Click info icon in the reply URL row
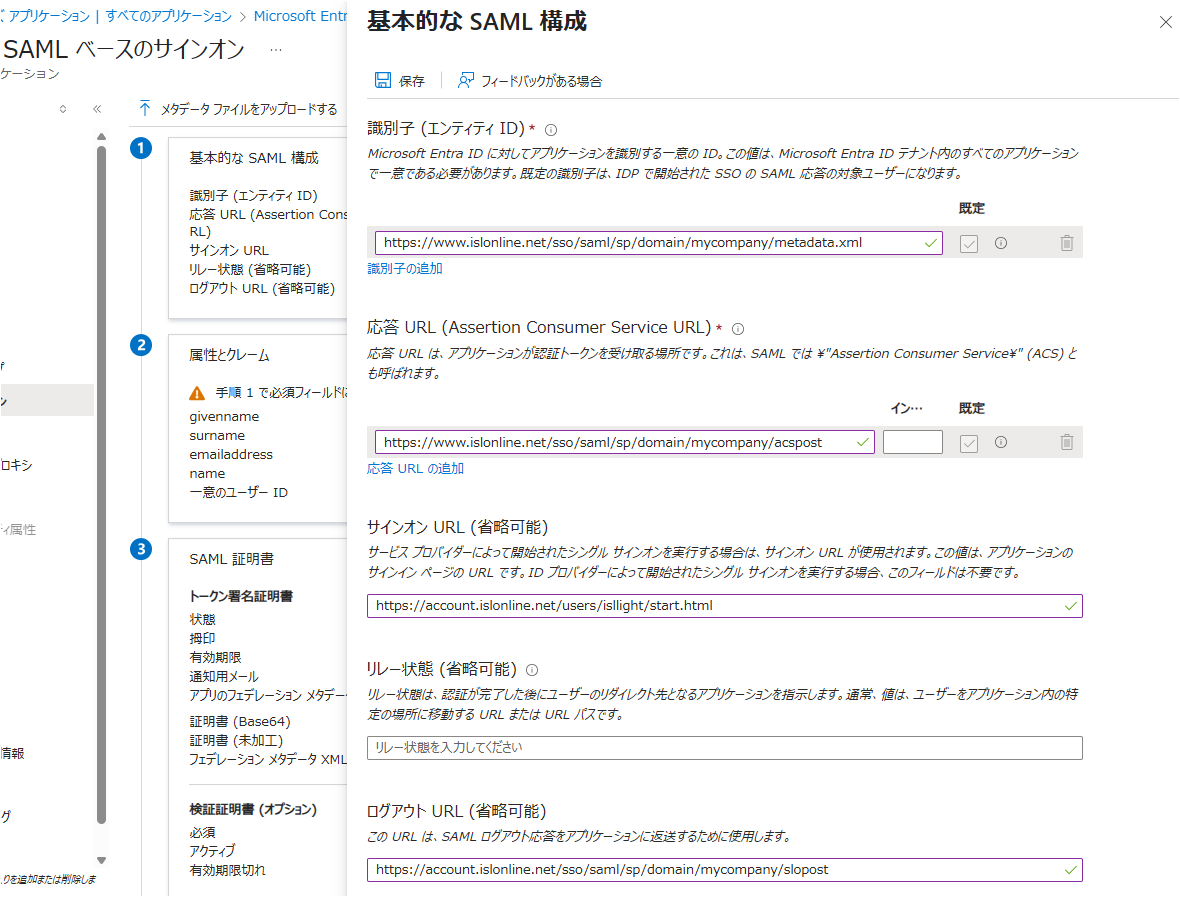This screenshot has height=897, width=1180. [1001, 442]
